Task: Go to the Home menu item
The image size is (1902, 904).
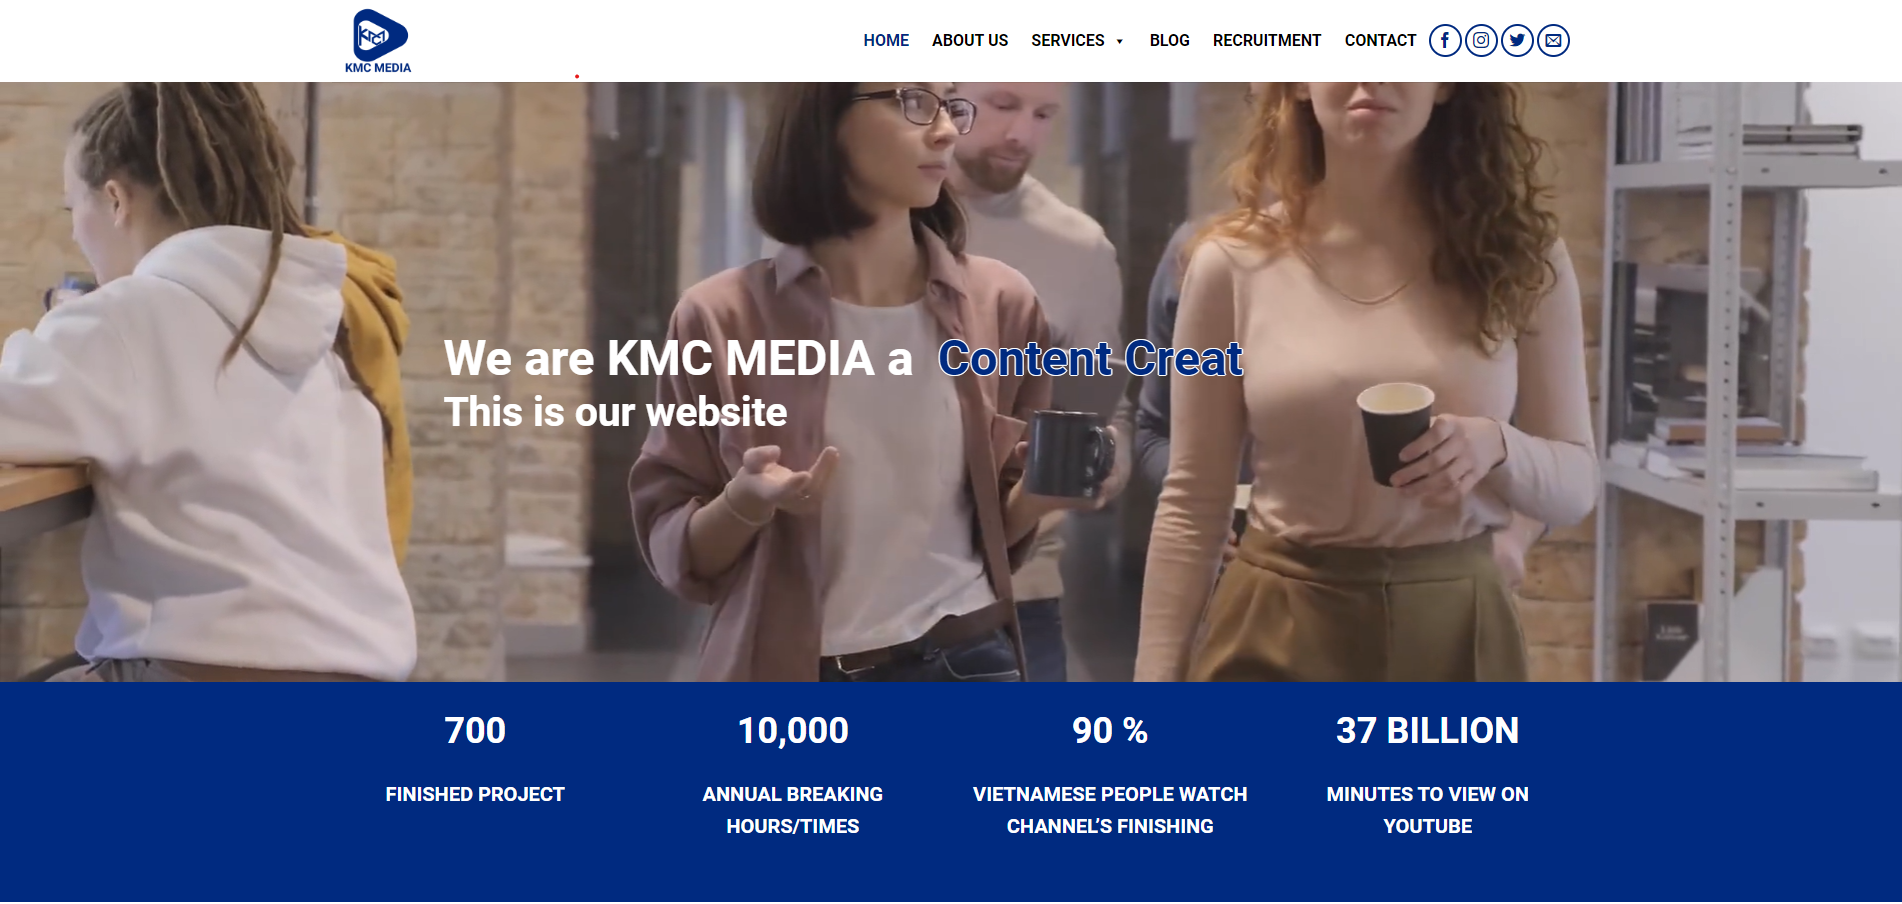Action: point(885,41)
